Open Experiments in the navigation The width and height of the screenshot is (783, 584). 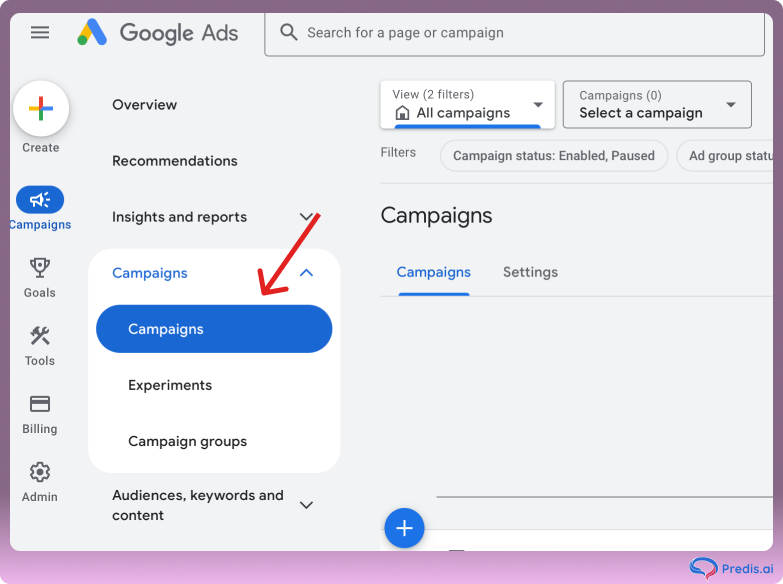[170, 385]
